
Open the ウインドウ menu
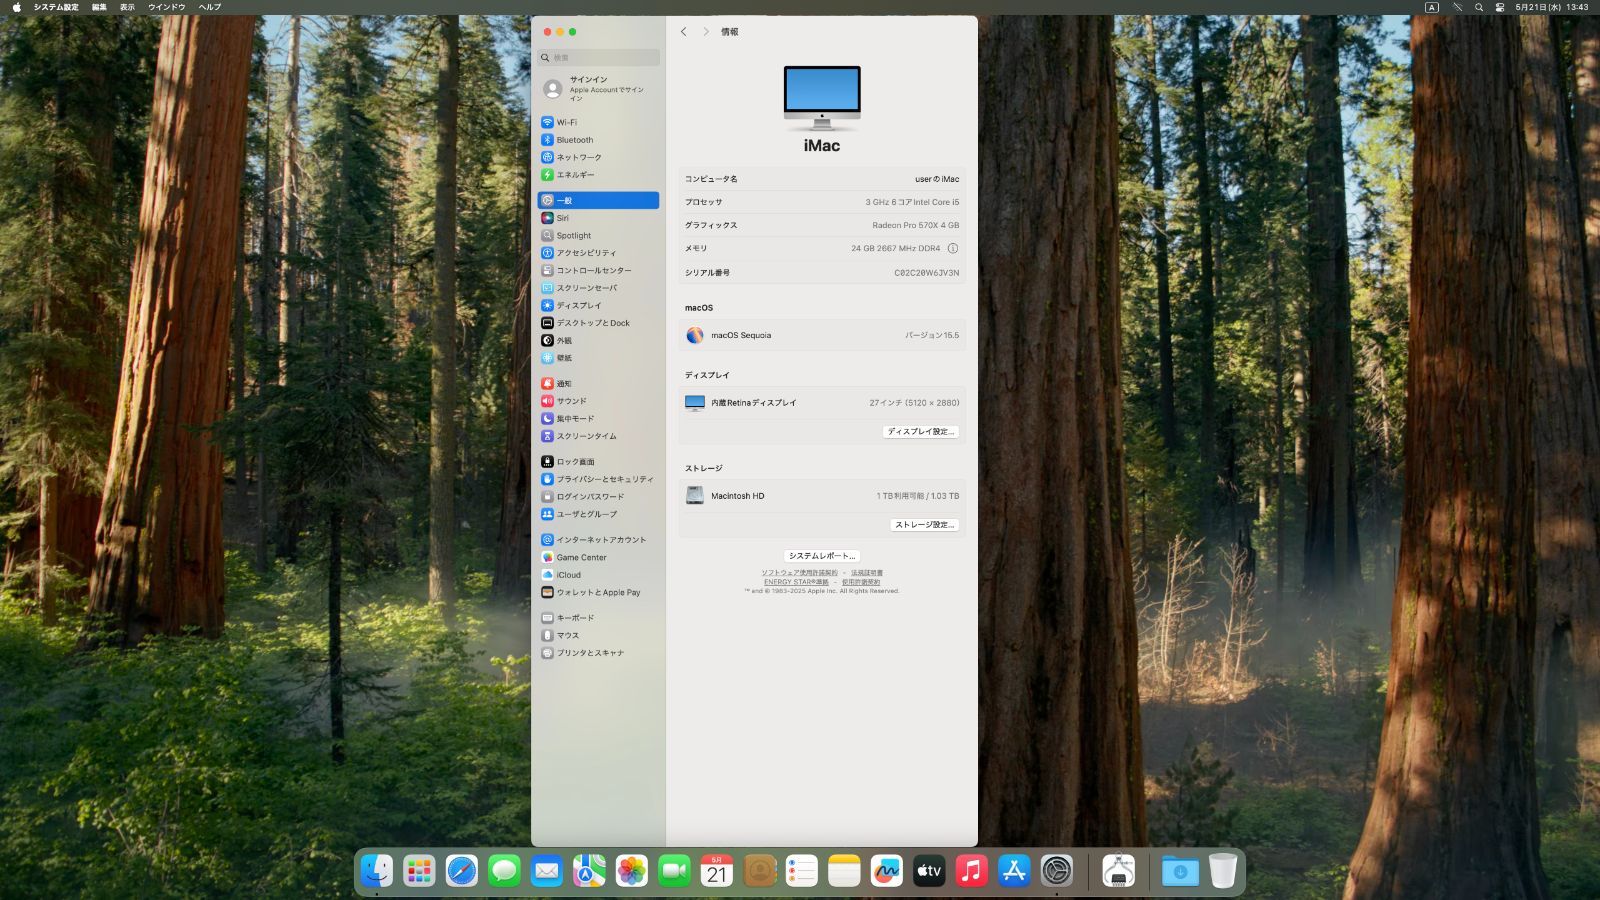[166, 7]
